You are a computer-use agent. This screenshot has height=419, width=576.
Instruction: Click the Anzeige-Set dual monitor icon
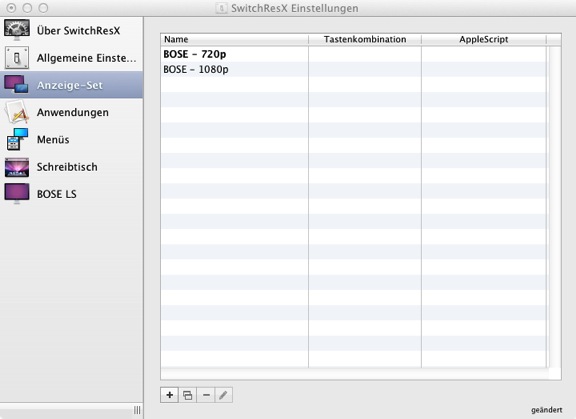(x=16, y=84)
